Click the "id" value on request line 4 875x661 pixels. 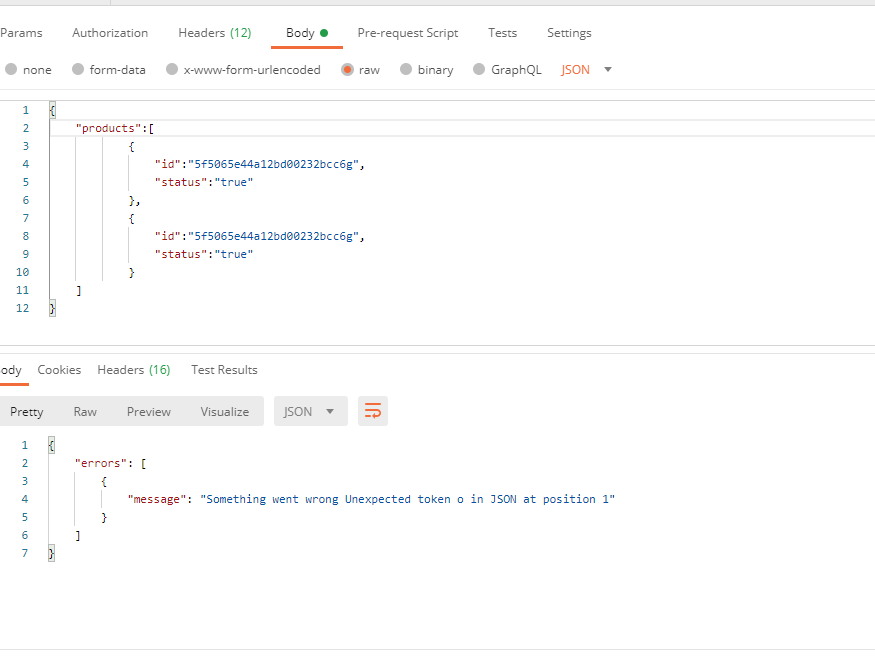coord(273,164)
